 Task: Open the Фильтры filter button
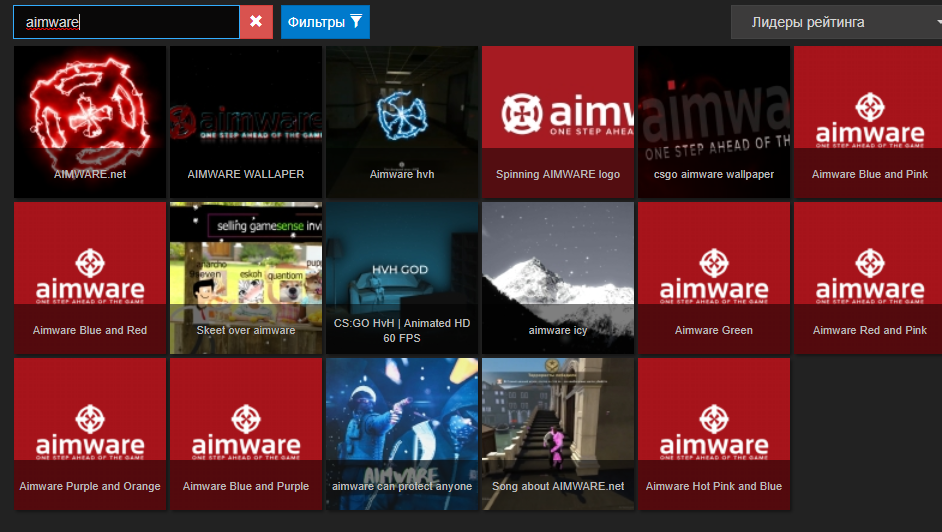pos(325,22)
